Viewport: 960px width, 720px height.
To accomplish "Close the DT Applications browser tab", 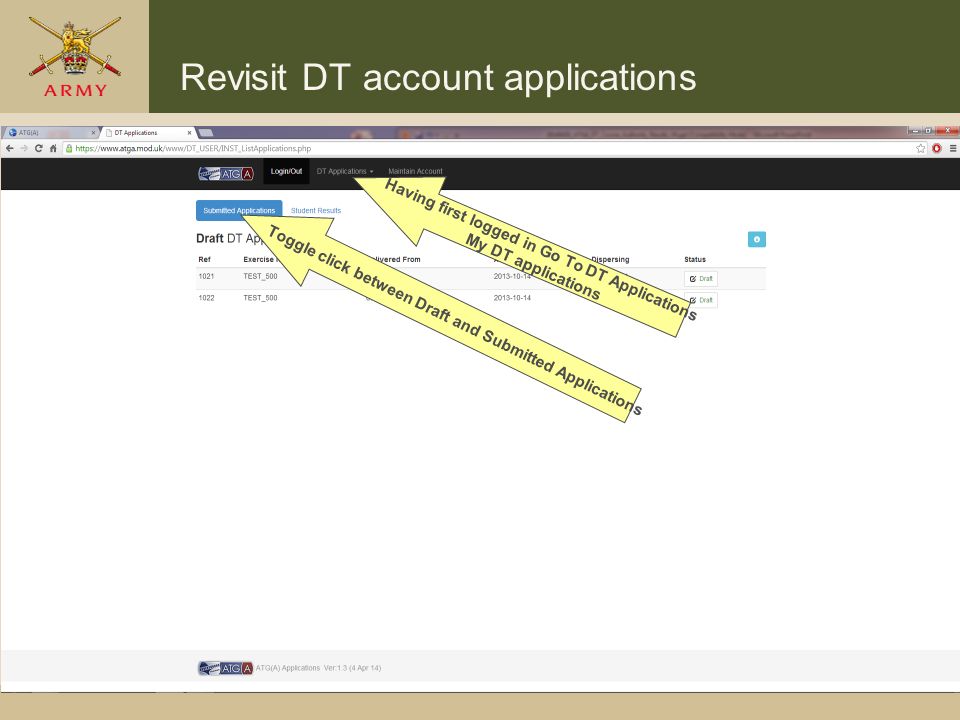I will click(189, 132).
